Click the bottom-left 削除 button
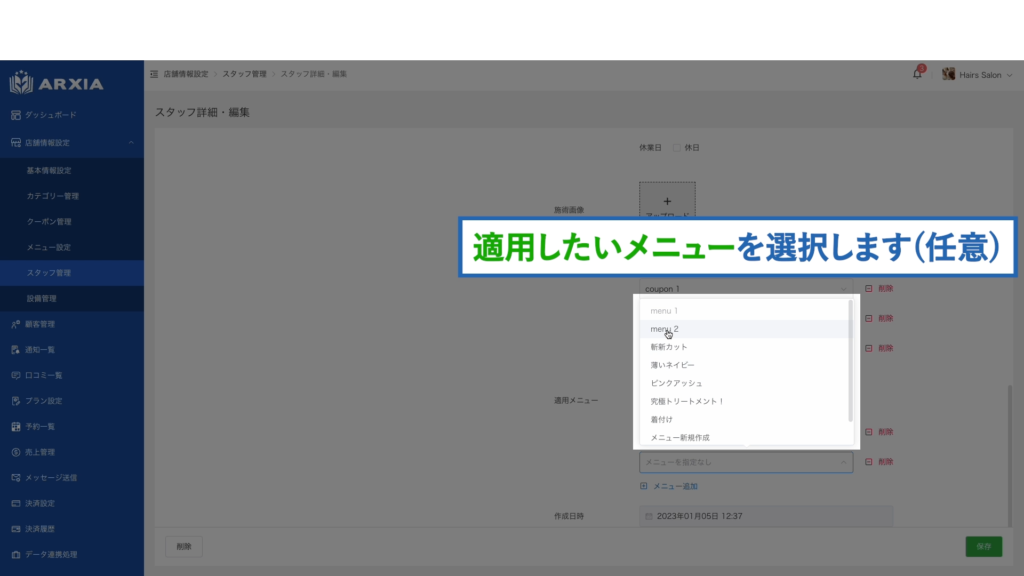 pyautogui.click(x=184, y=547)
